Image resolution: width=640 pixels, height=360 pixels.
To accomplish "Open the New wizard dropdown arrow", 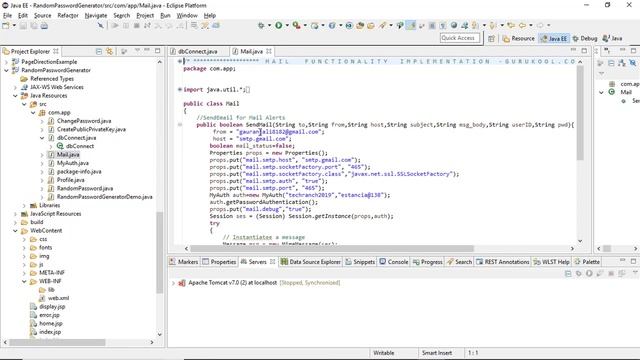I will pos(14,26).
